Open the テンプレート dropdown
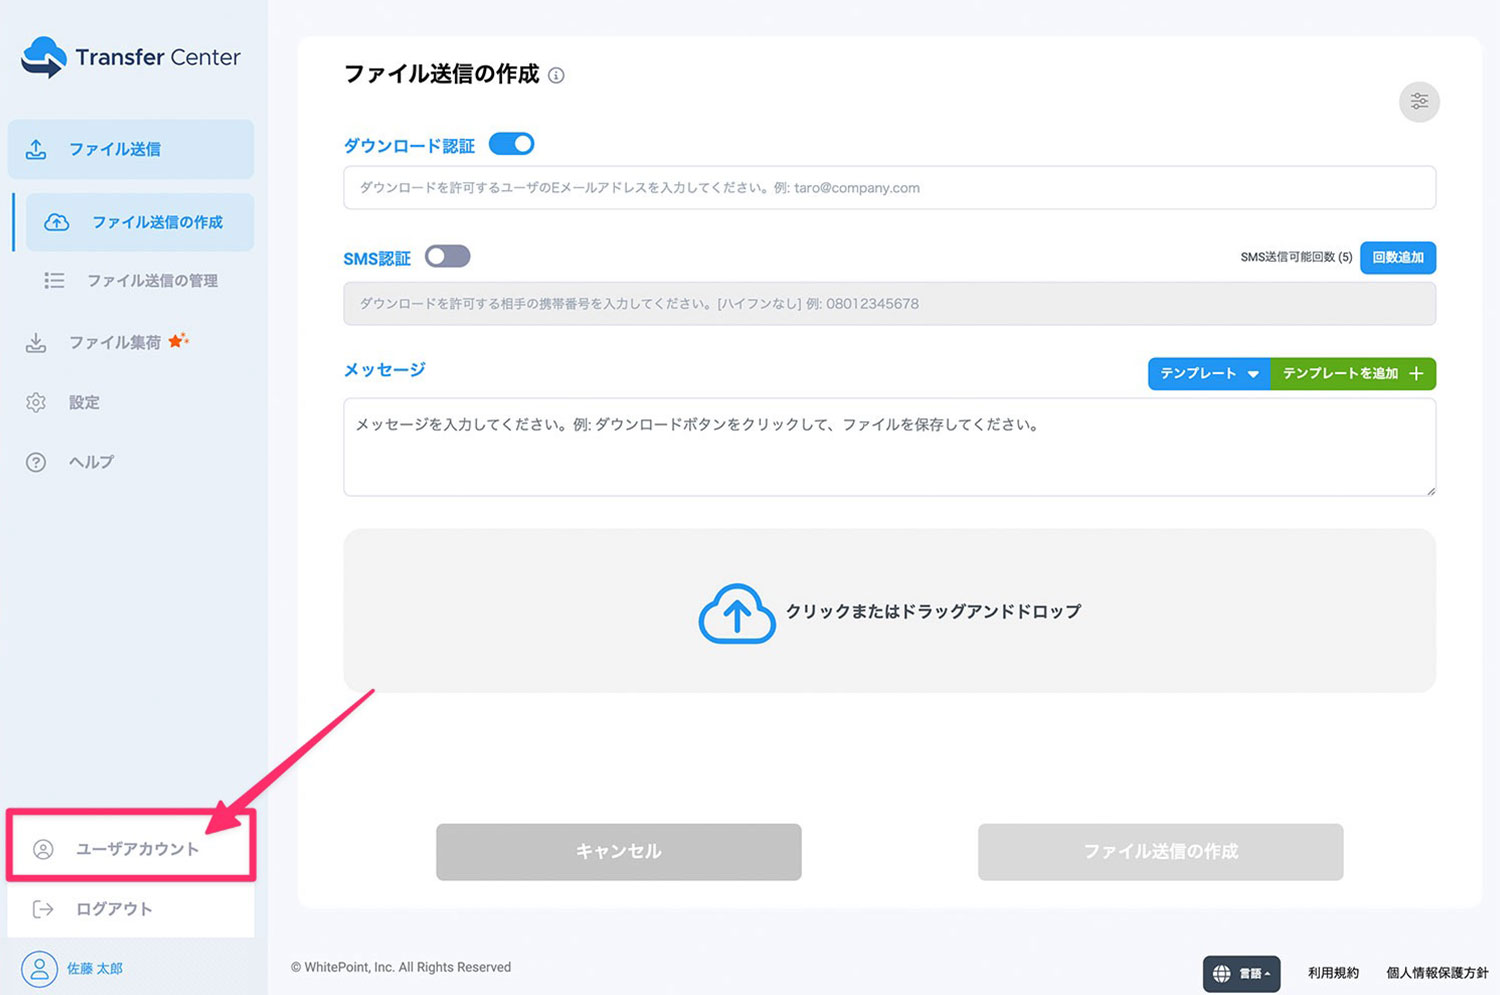This screenshot has height=995, width=1500. pos(1207,373)
